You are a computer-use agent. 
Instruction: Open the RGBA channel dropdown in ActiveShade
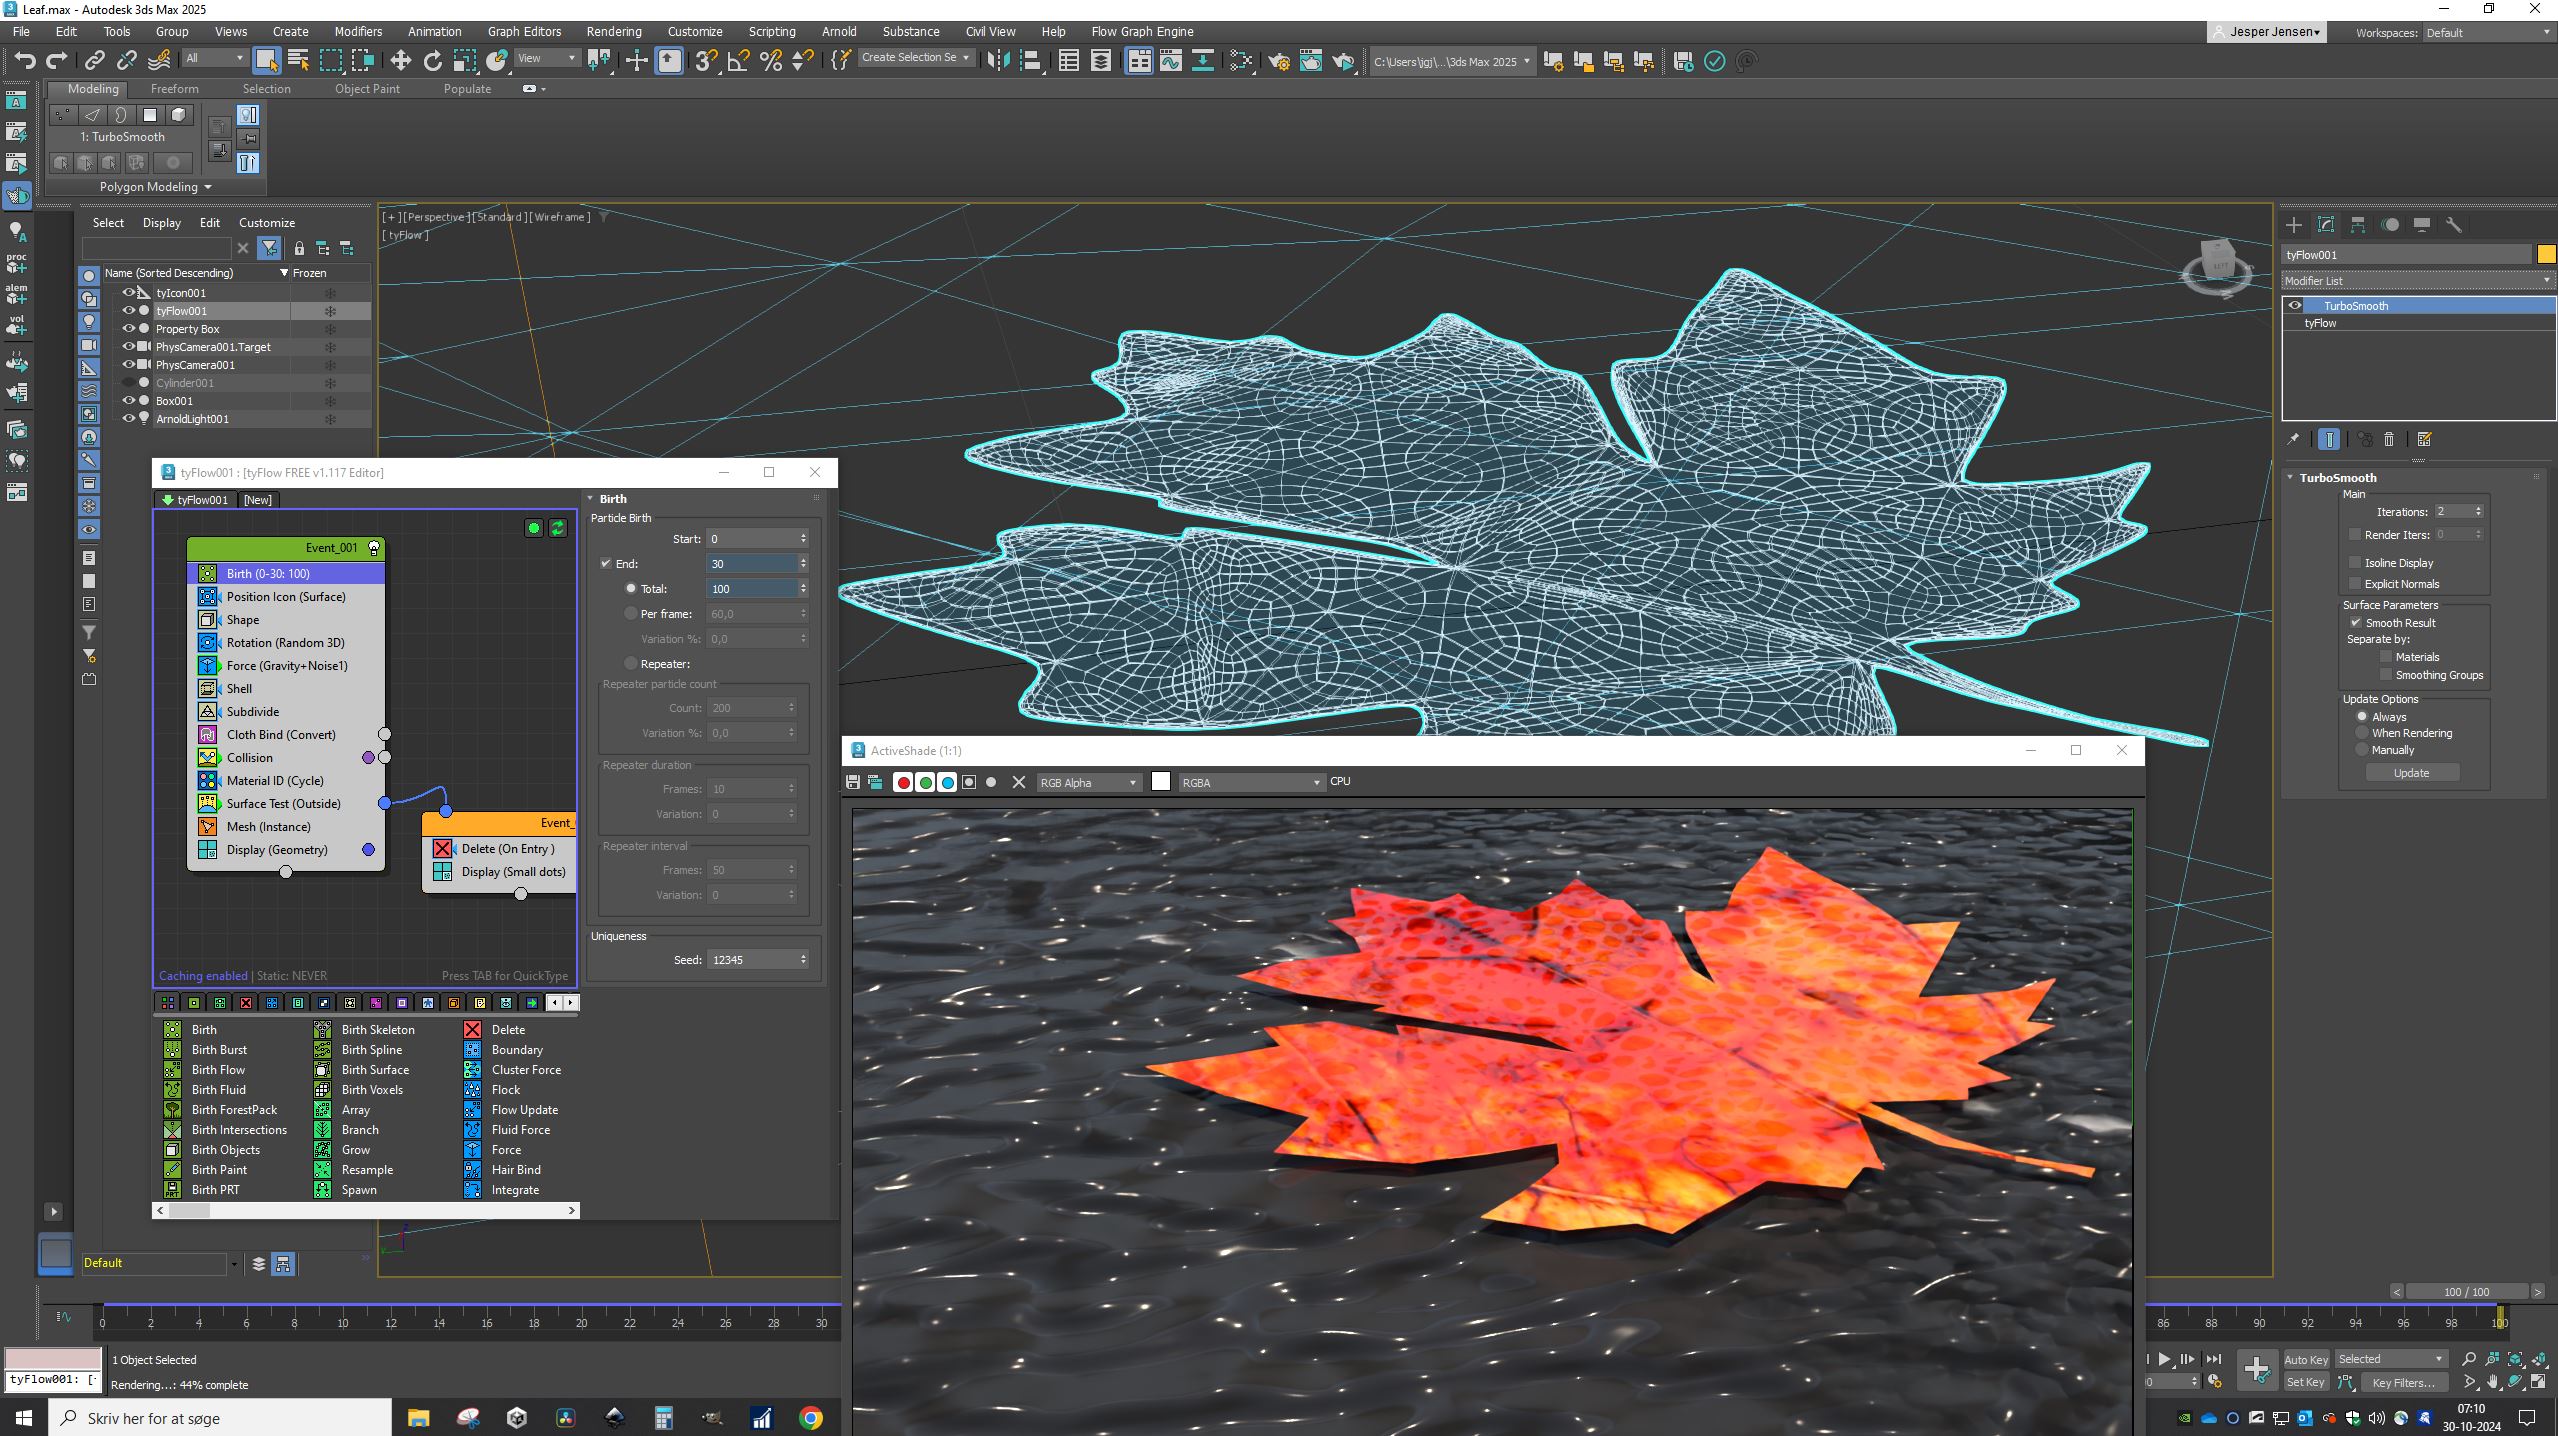(x=1251, y=782)
